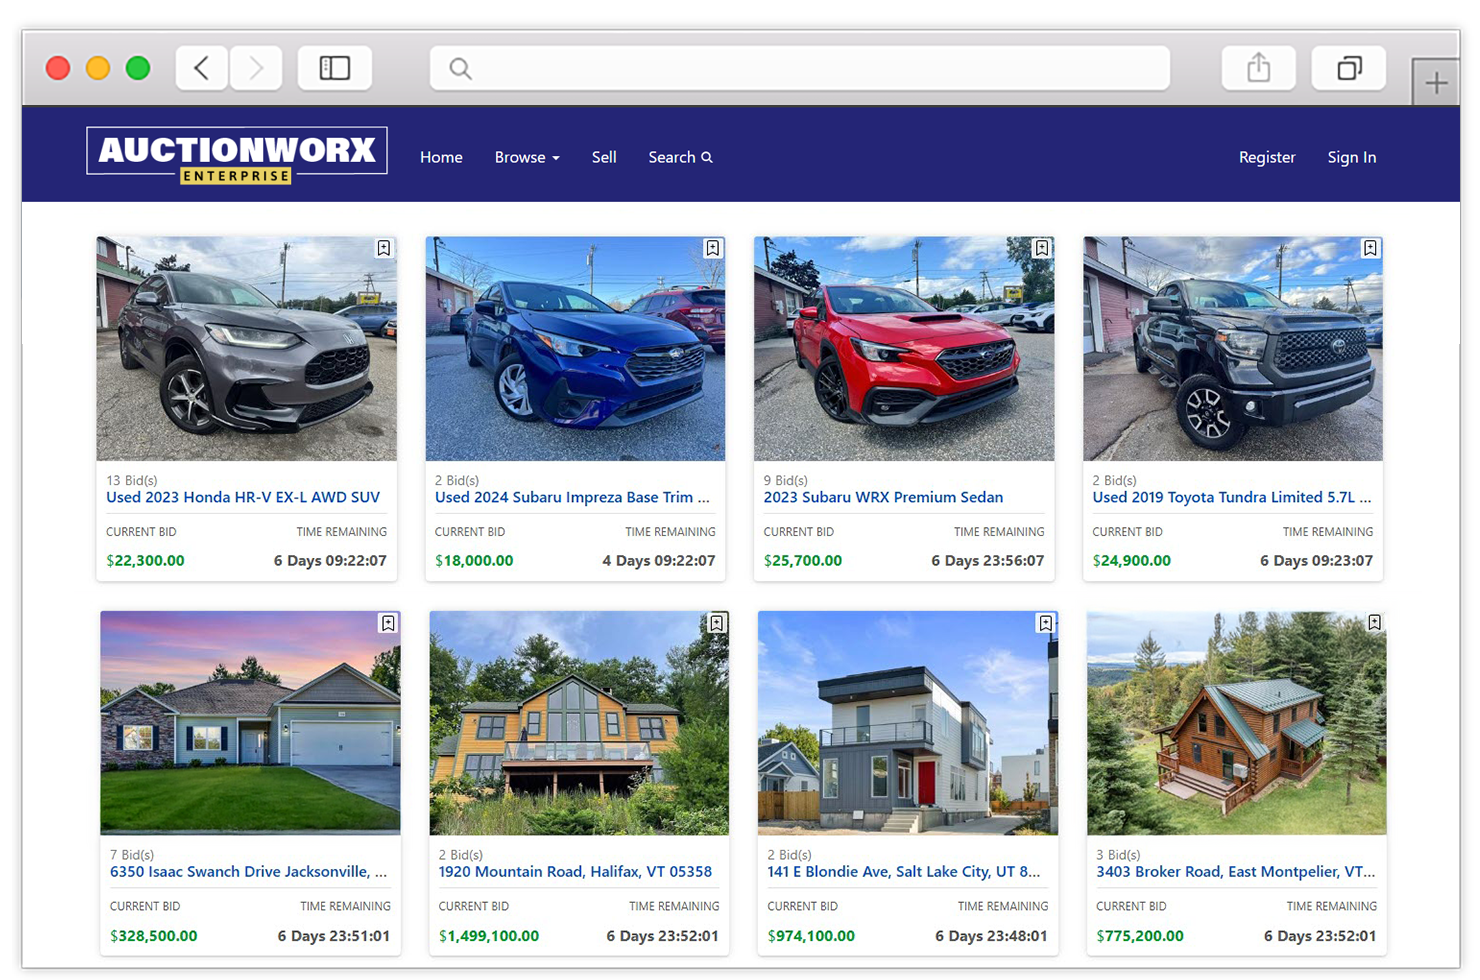
Task: Click '7 Bid(s)' on Jacksonville listing
Action: pyautogui.click(x=132, y=855)
